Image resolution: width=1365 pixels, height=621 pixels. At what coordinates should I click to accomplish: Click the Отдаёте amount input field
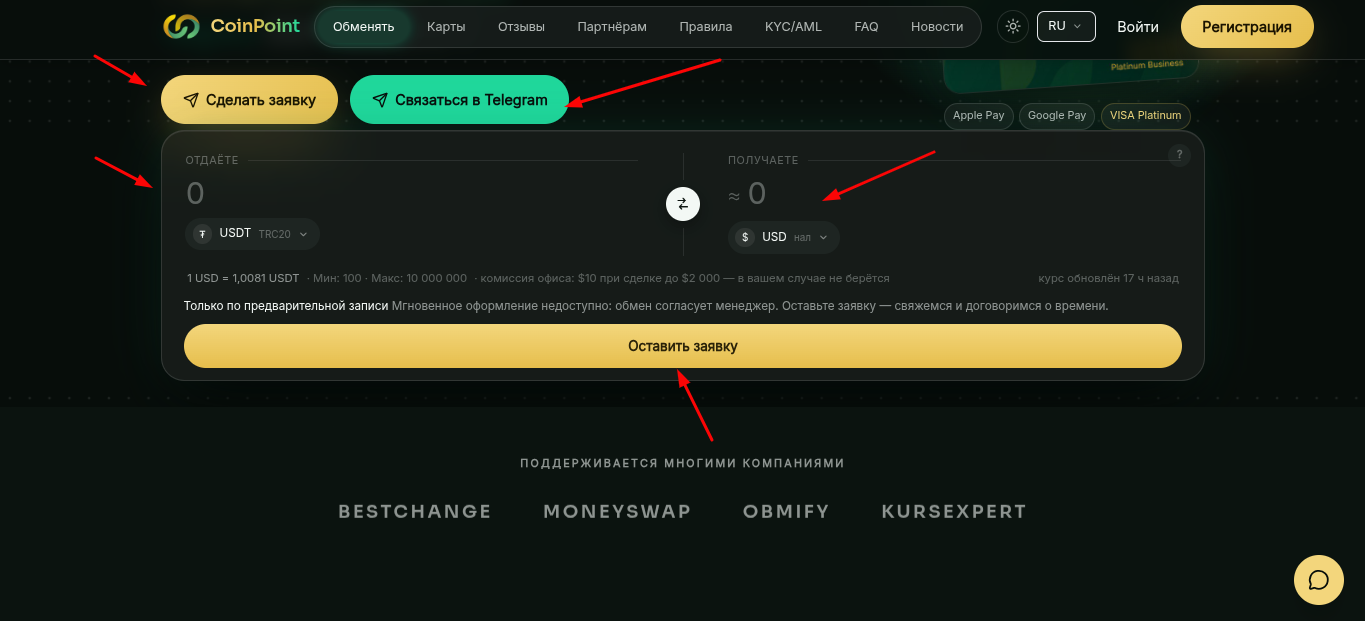coord(411,193)
